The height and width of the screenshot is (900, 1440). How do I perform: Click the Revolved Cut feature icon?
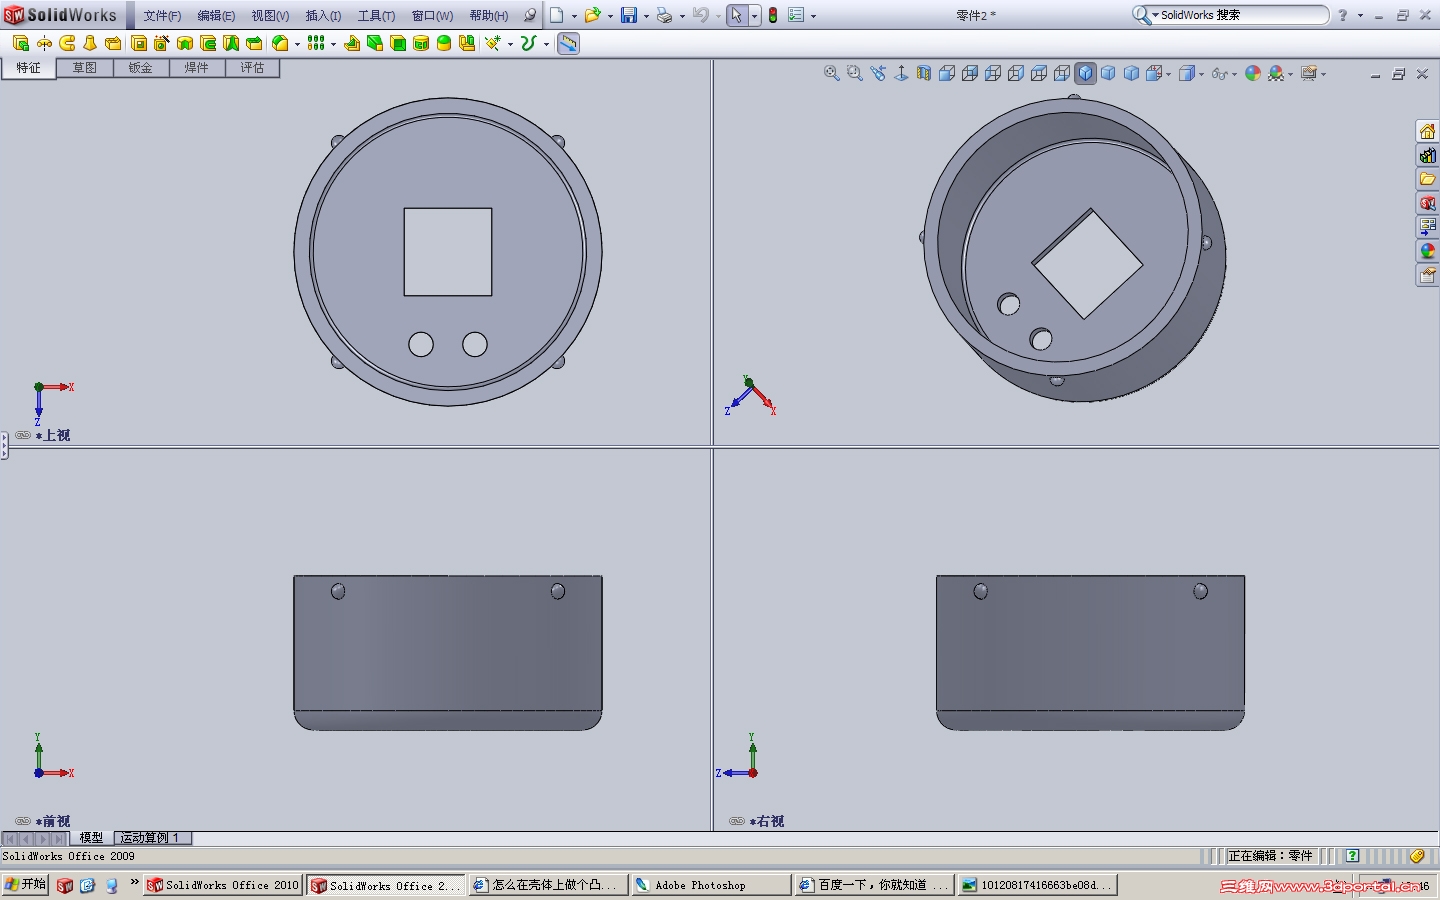point(185,43)
